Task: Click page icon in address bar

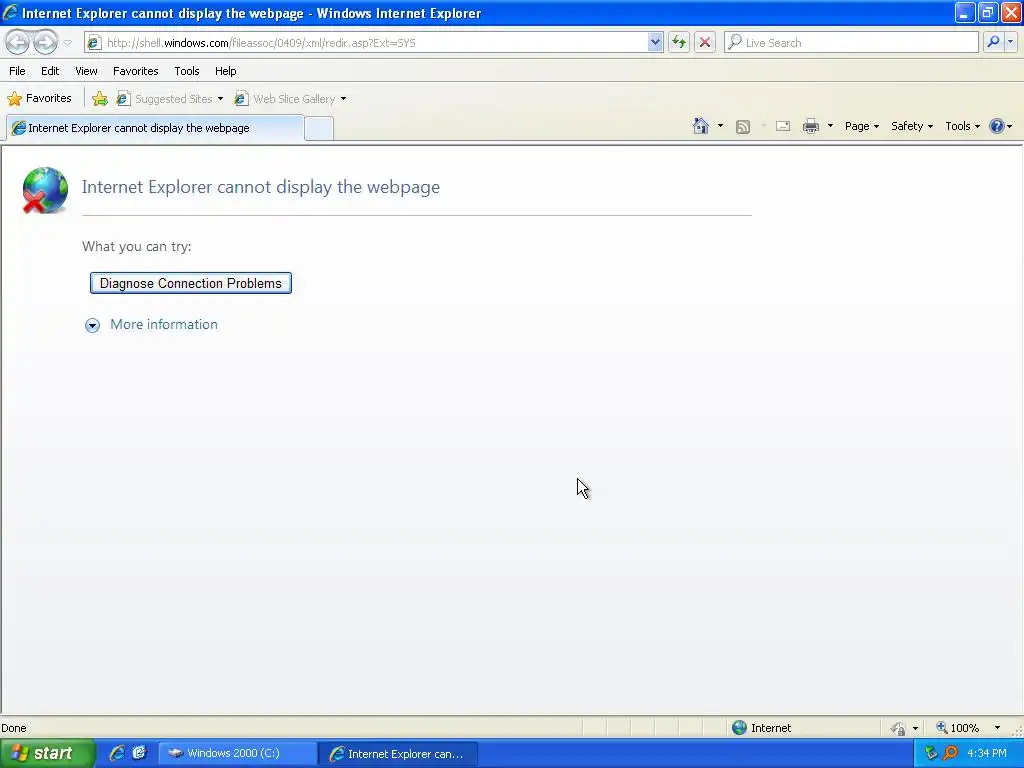Action: [x=95, y=42]
